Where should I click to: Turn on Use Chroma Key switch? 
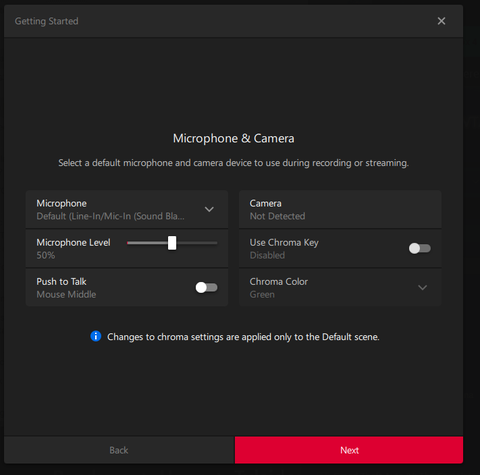coord(420,248)
